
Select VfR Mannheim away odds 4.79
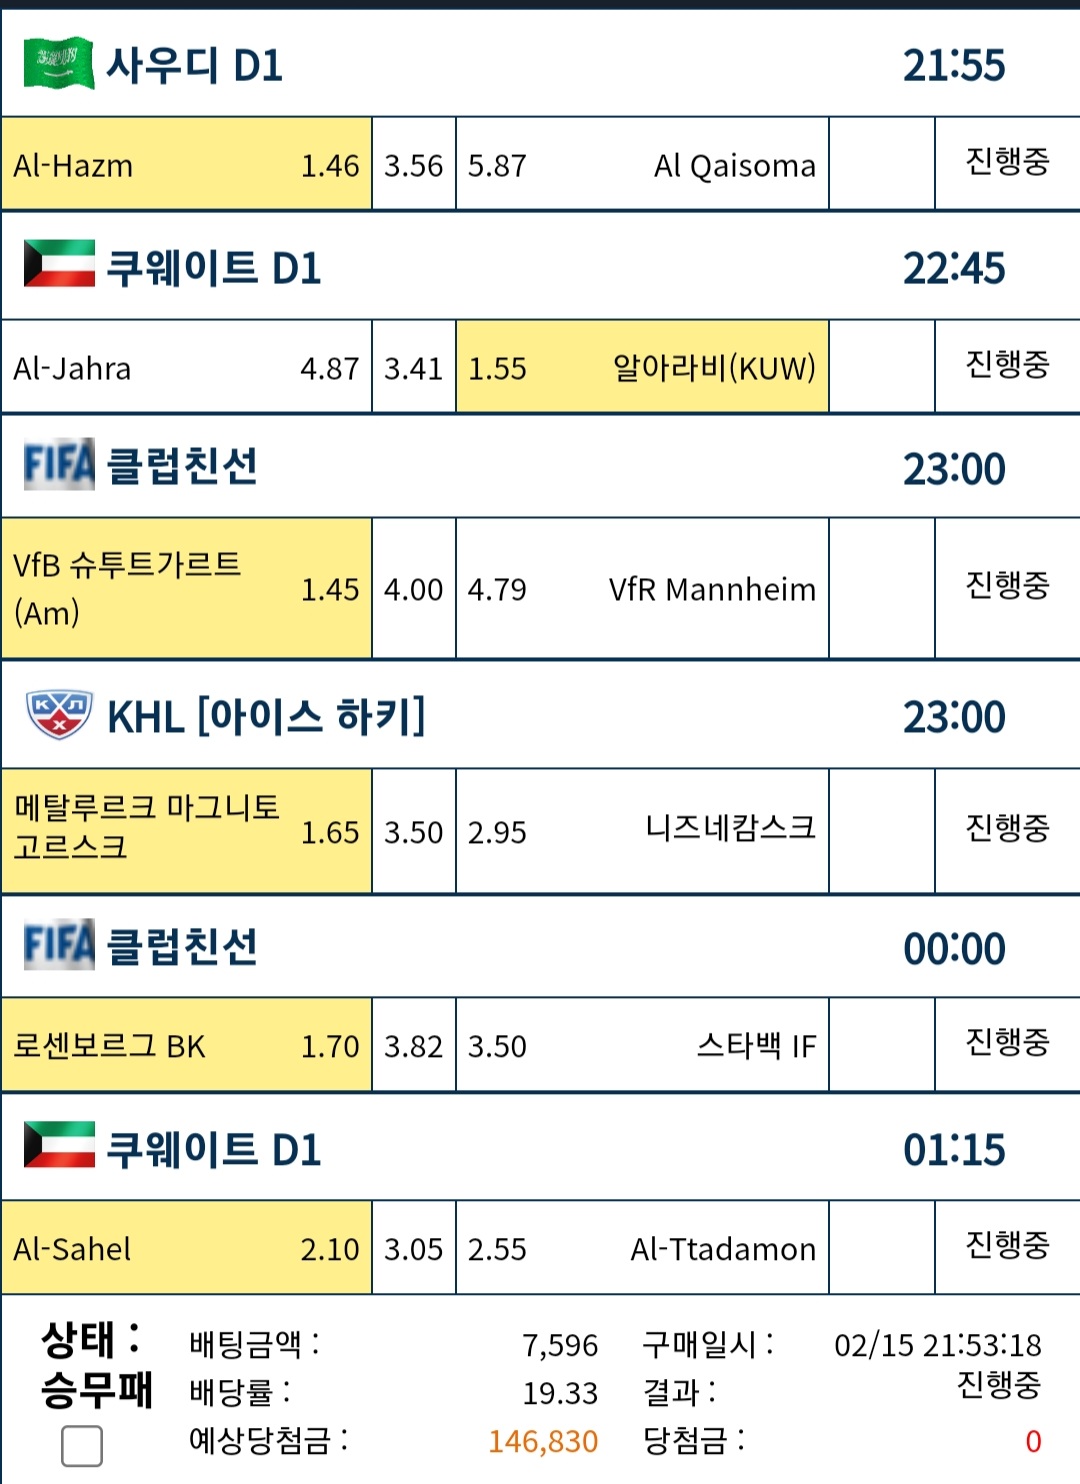click(642, 588)
